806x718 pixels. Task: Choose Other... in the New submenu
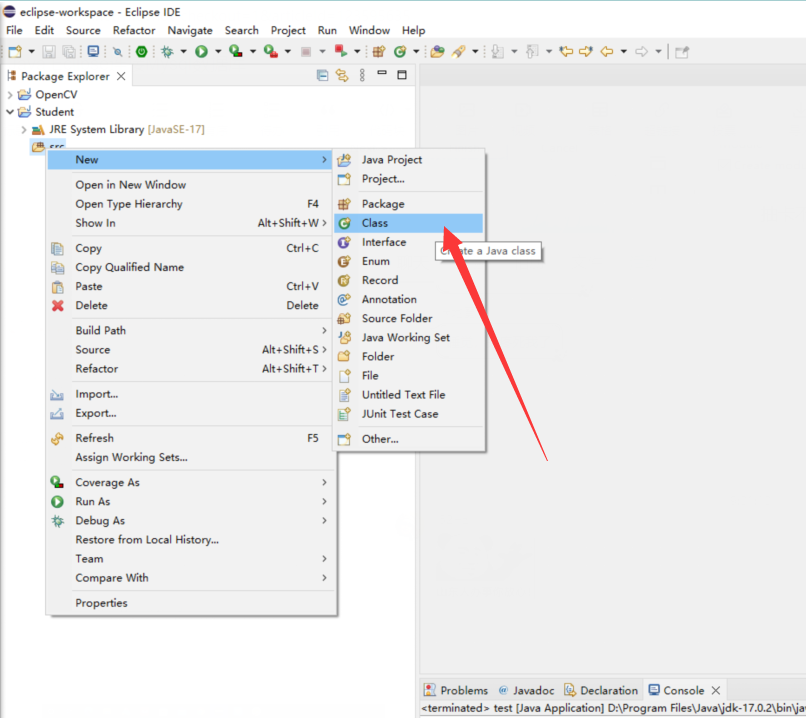(x=409, y=439)
